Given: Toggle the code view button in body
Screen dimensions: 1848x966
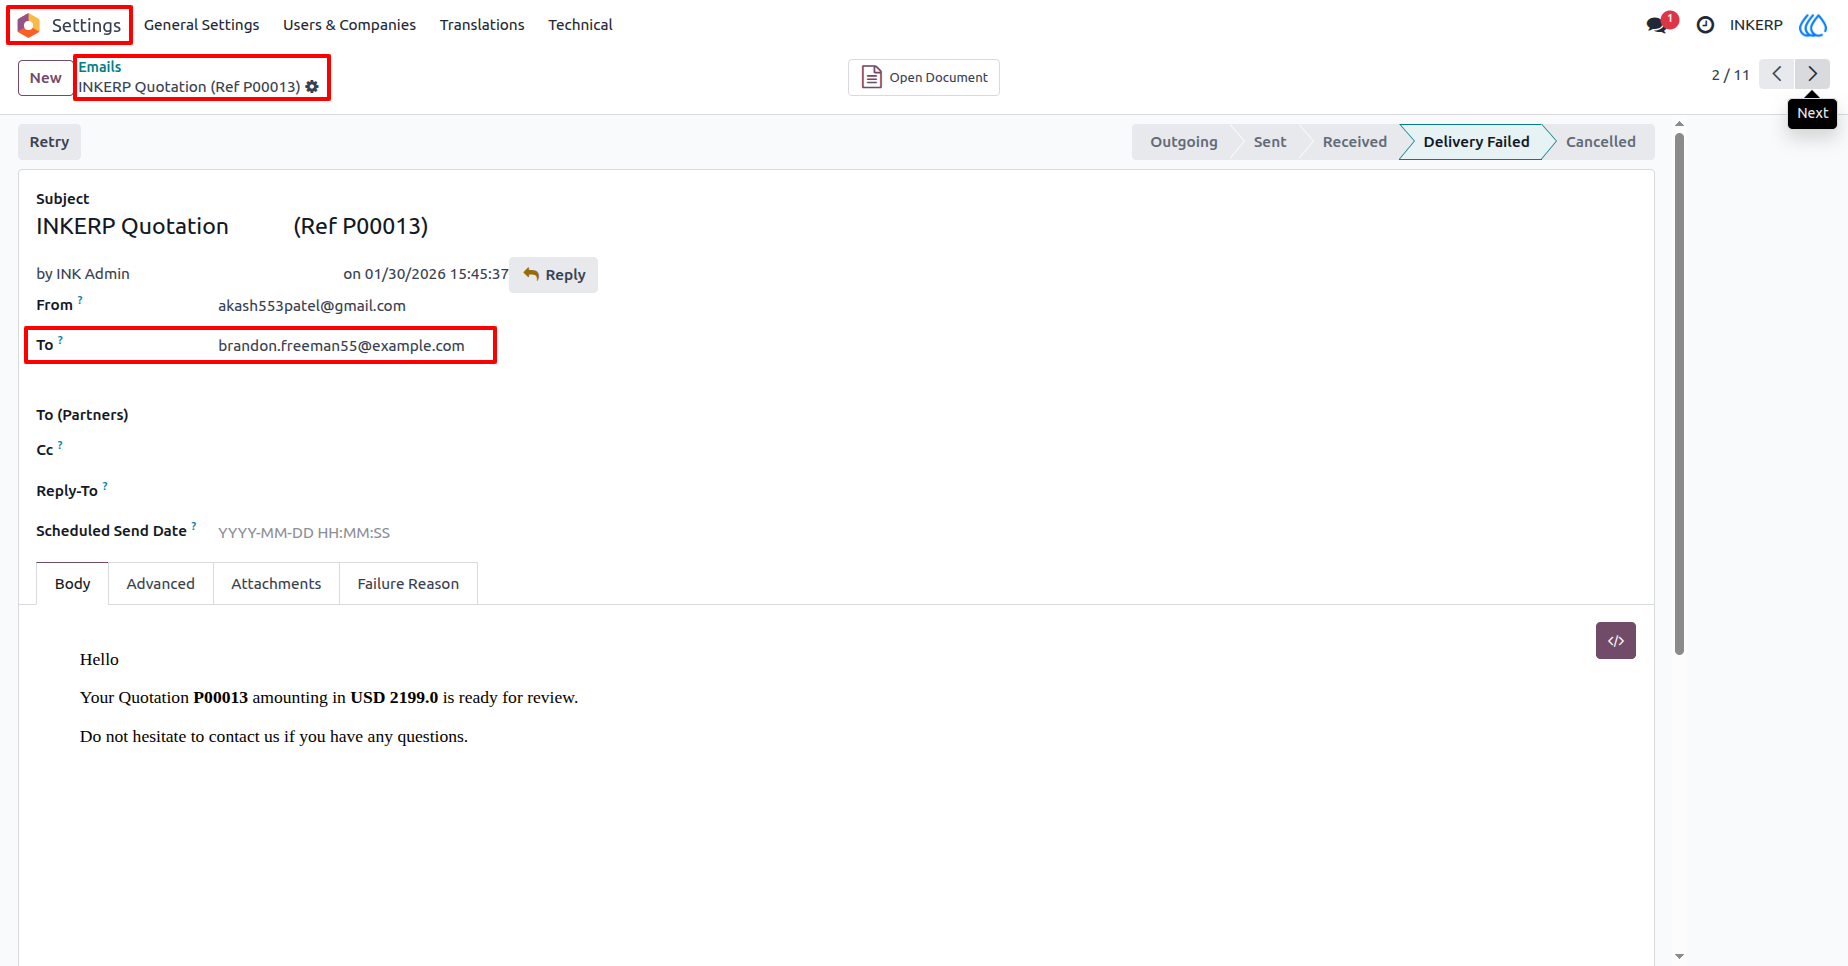Looking at the screenshot, I should 1616,641.
